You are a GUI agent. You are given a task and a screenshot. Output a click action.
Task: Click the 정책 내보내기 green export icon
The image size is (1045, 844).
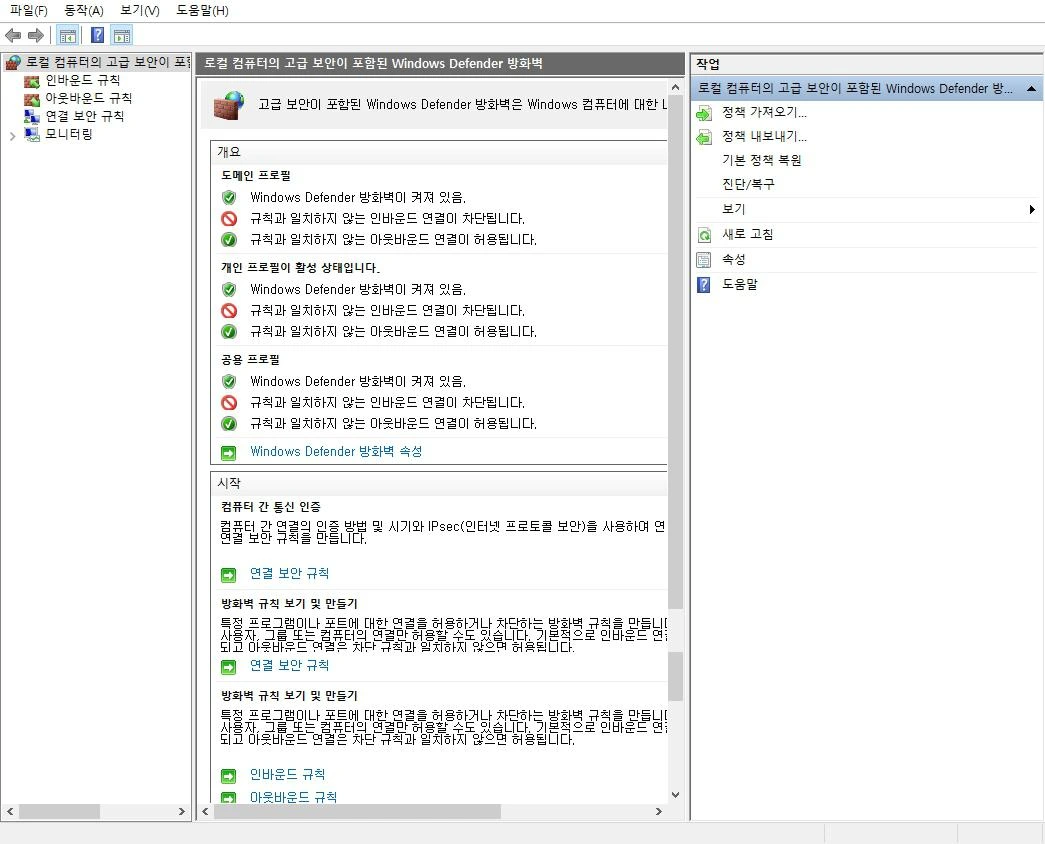point(704,137)
